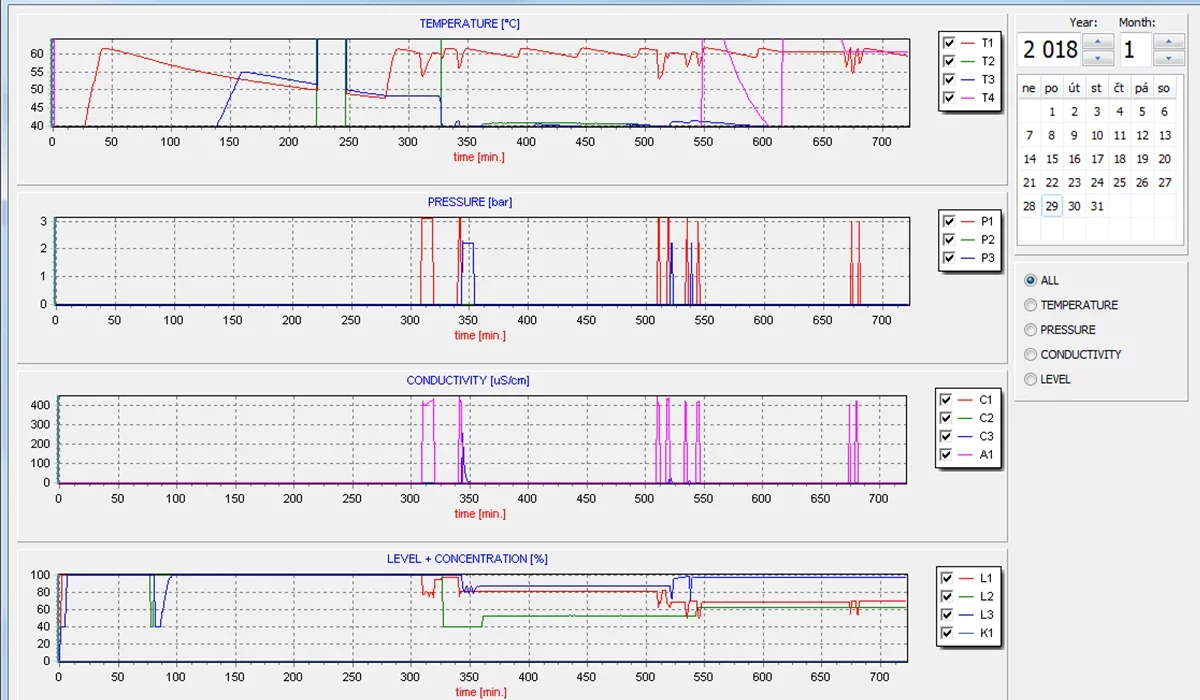
Task: Select day 29 in the calendar
Action: point(1051,206)
